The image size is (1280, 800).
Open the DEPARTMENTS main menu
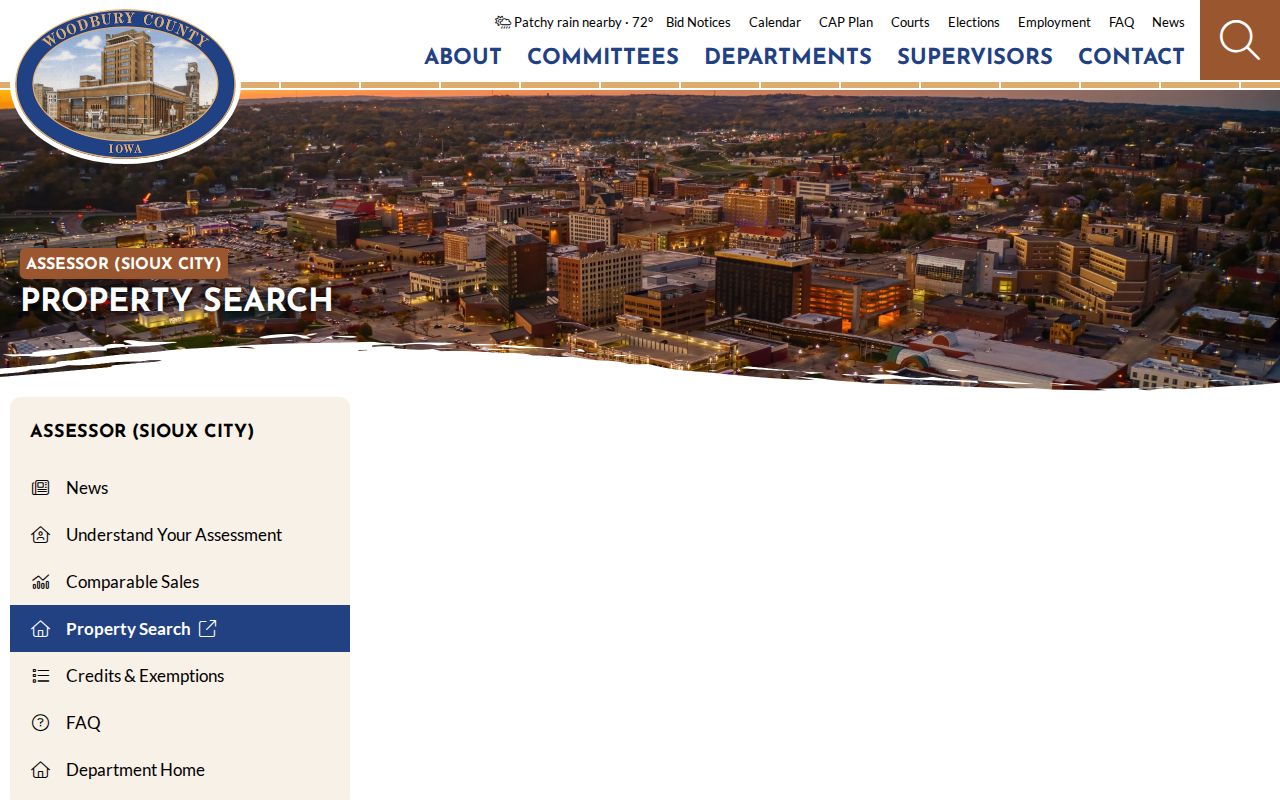[x=788, y=57]
